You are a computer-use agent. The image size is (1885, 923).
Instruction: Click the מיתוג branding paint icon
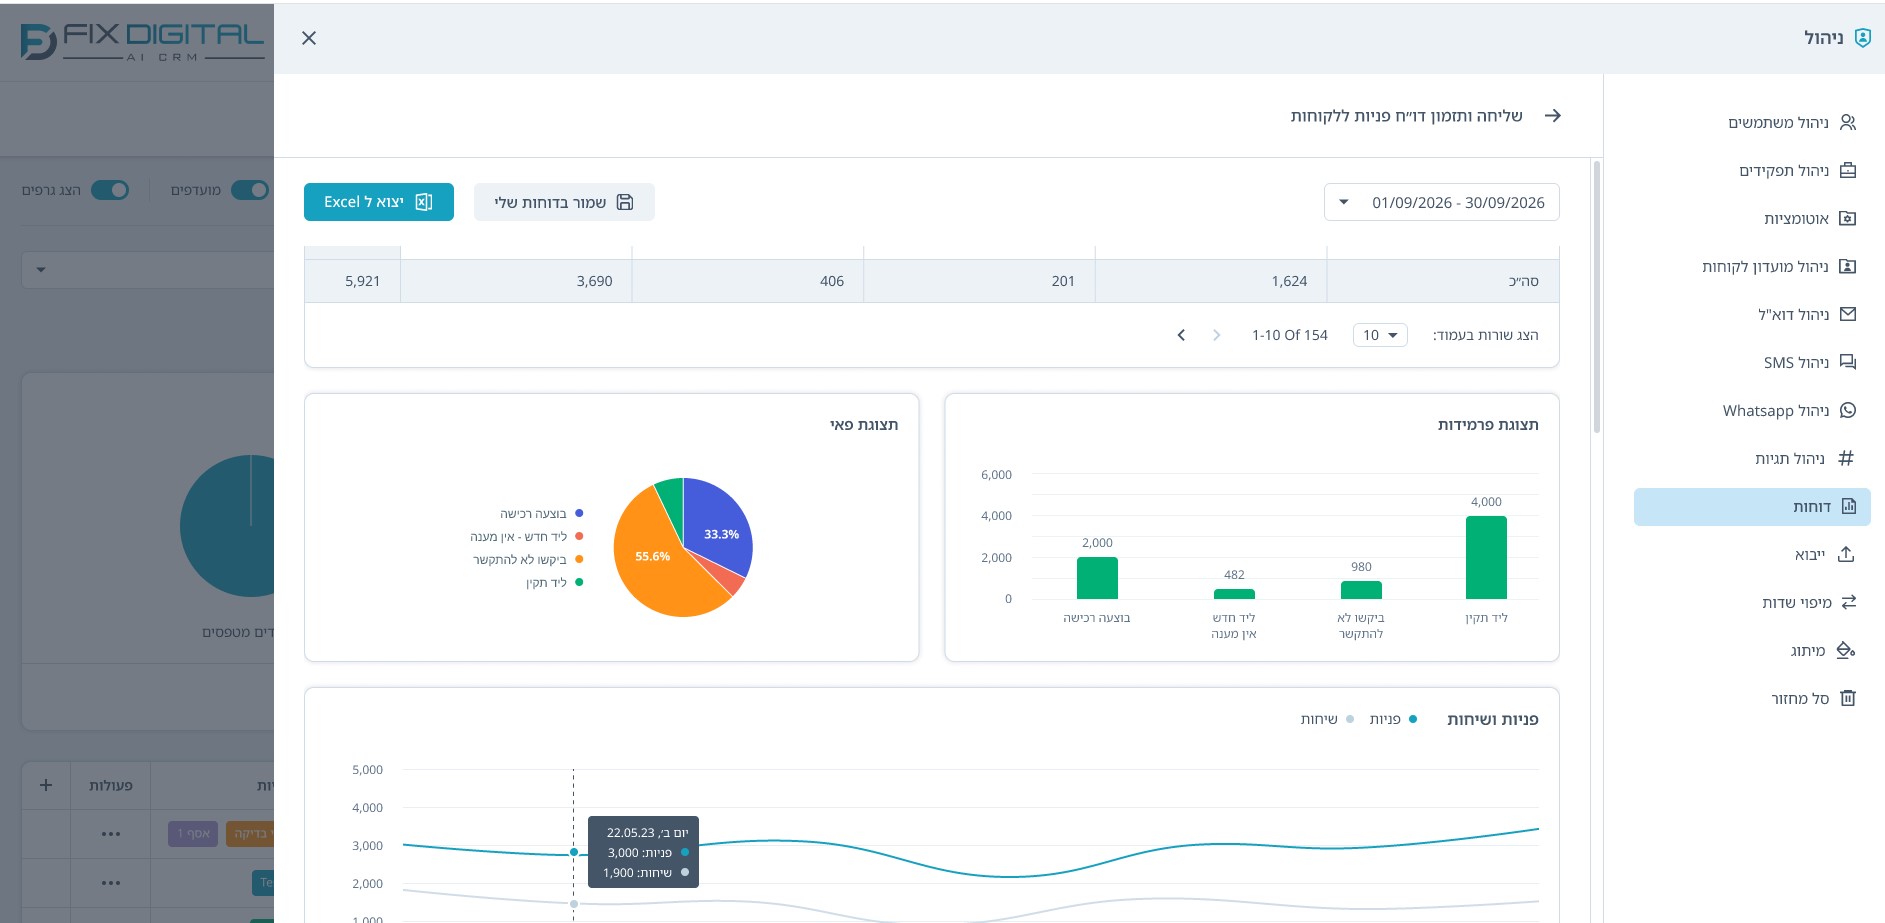1846,650
